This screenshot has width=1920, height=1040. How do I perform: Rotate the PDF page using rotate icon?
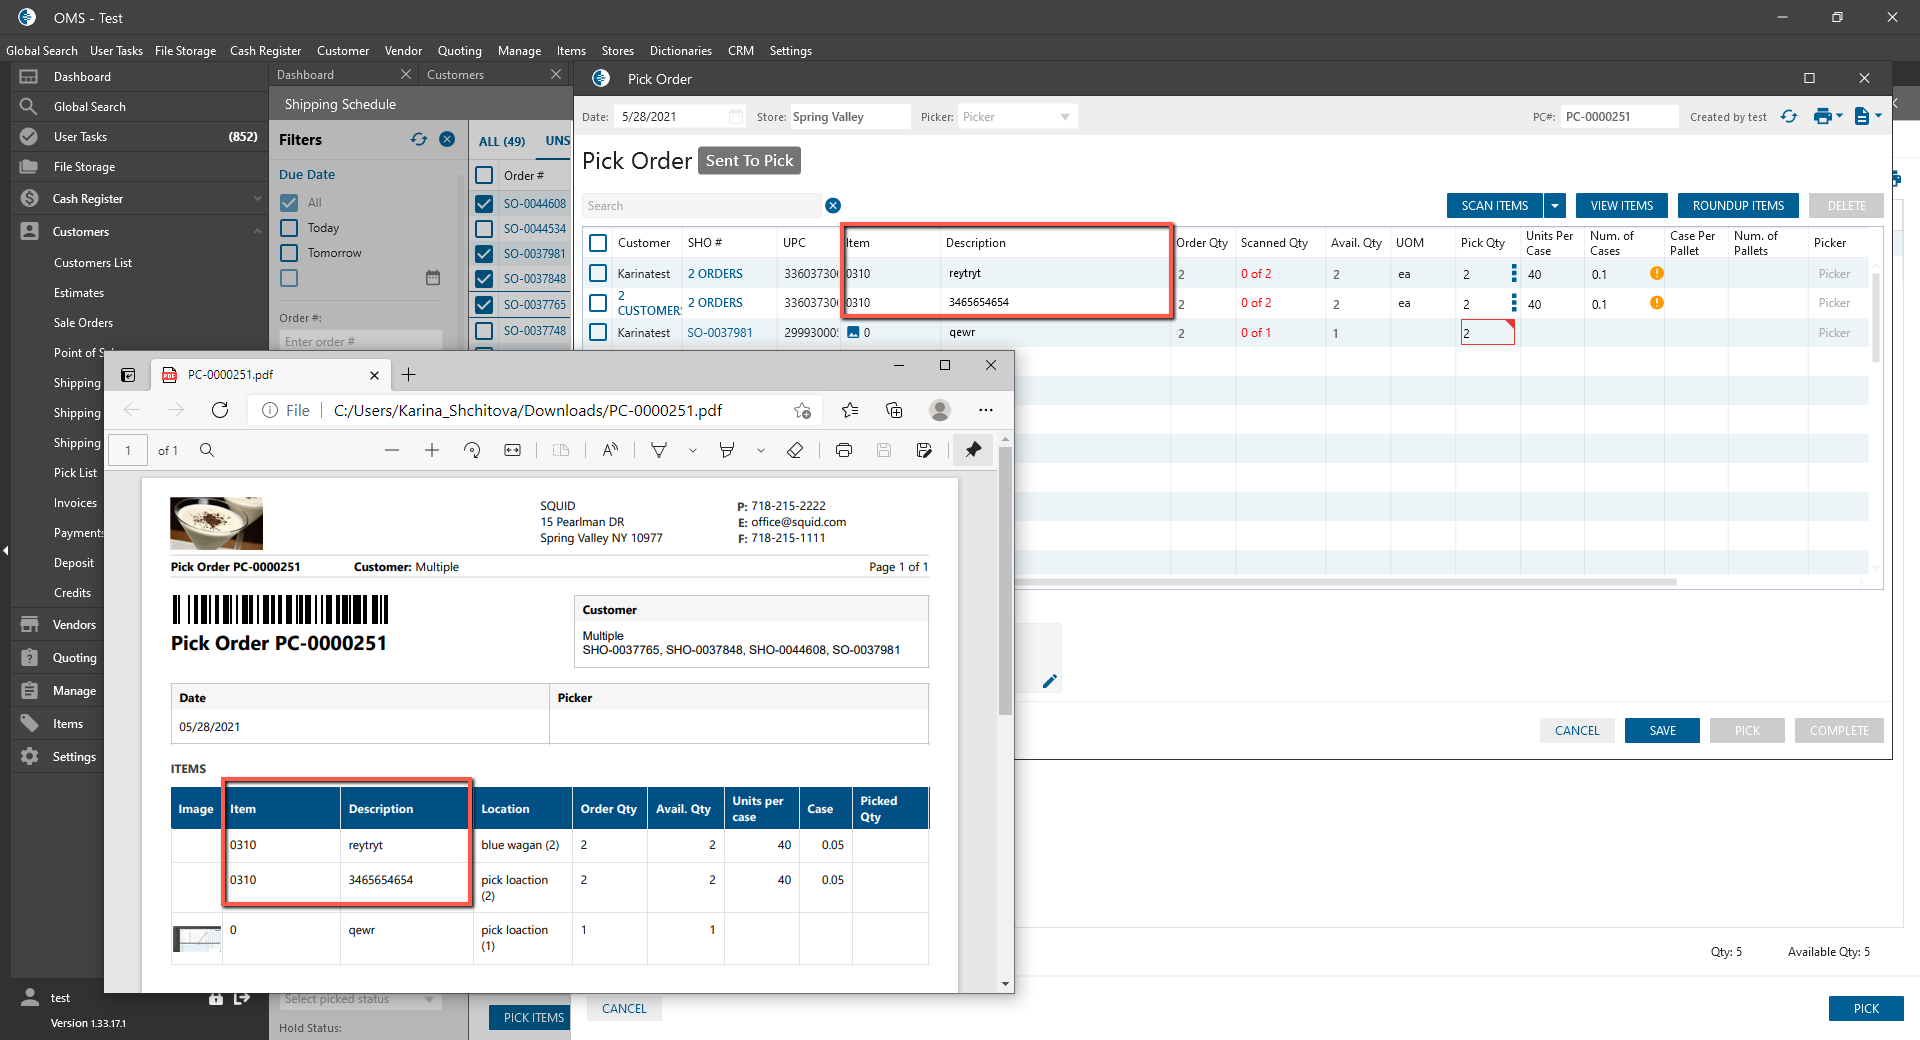pos(472,451)
